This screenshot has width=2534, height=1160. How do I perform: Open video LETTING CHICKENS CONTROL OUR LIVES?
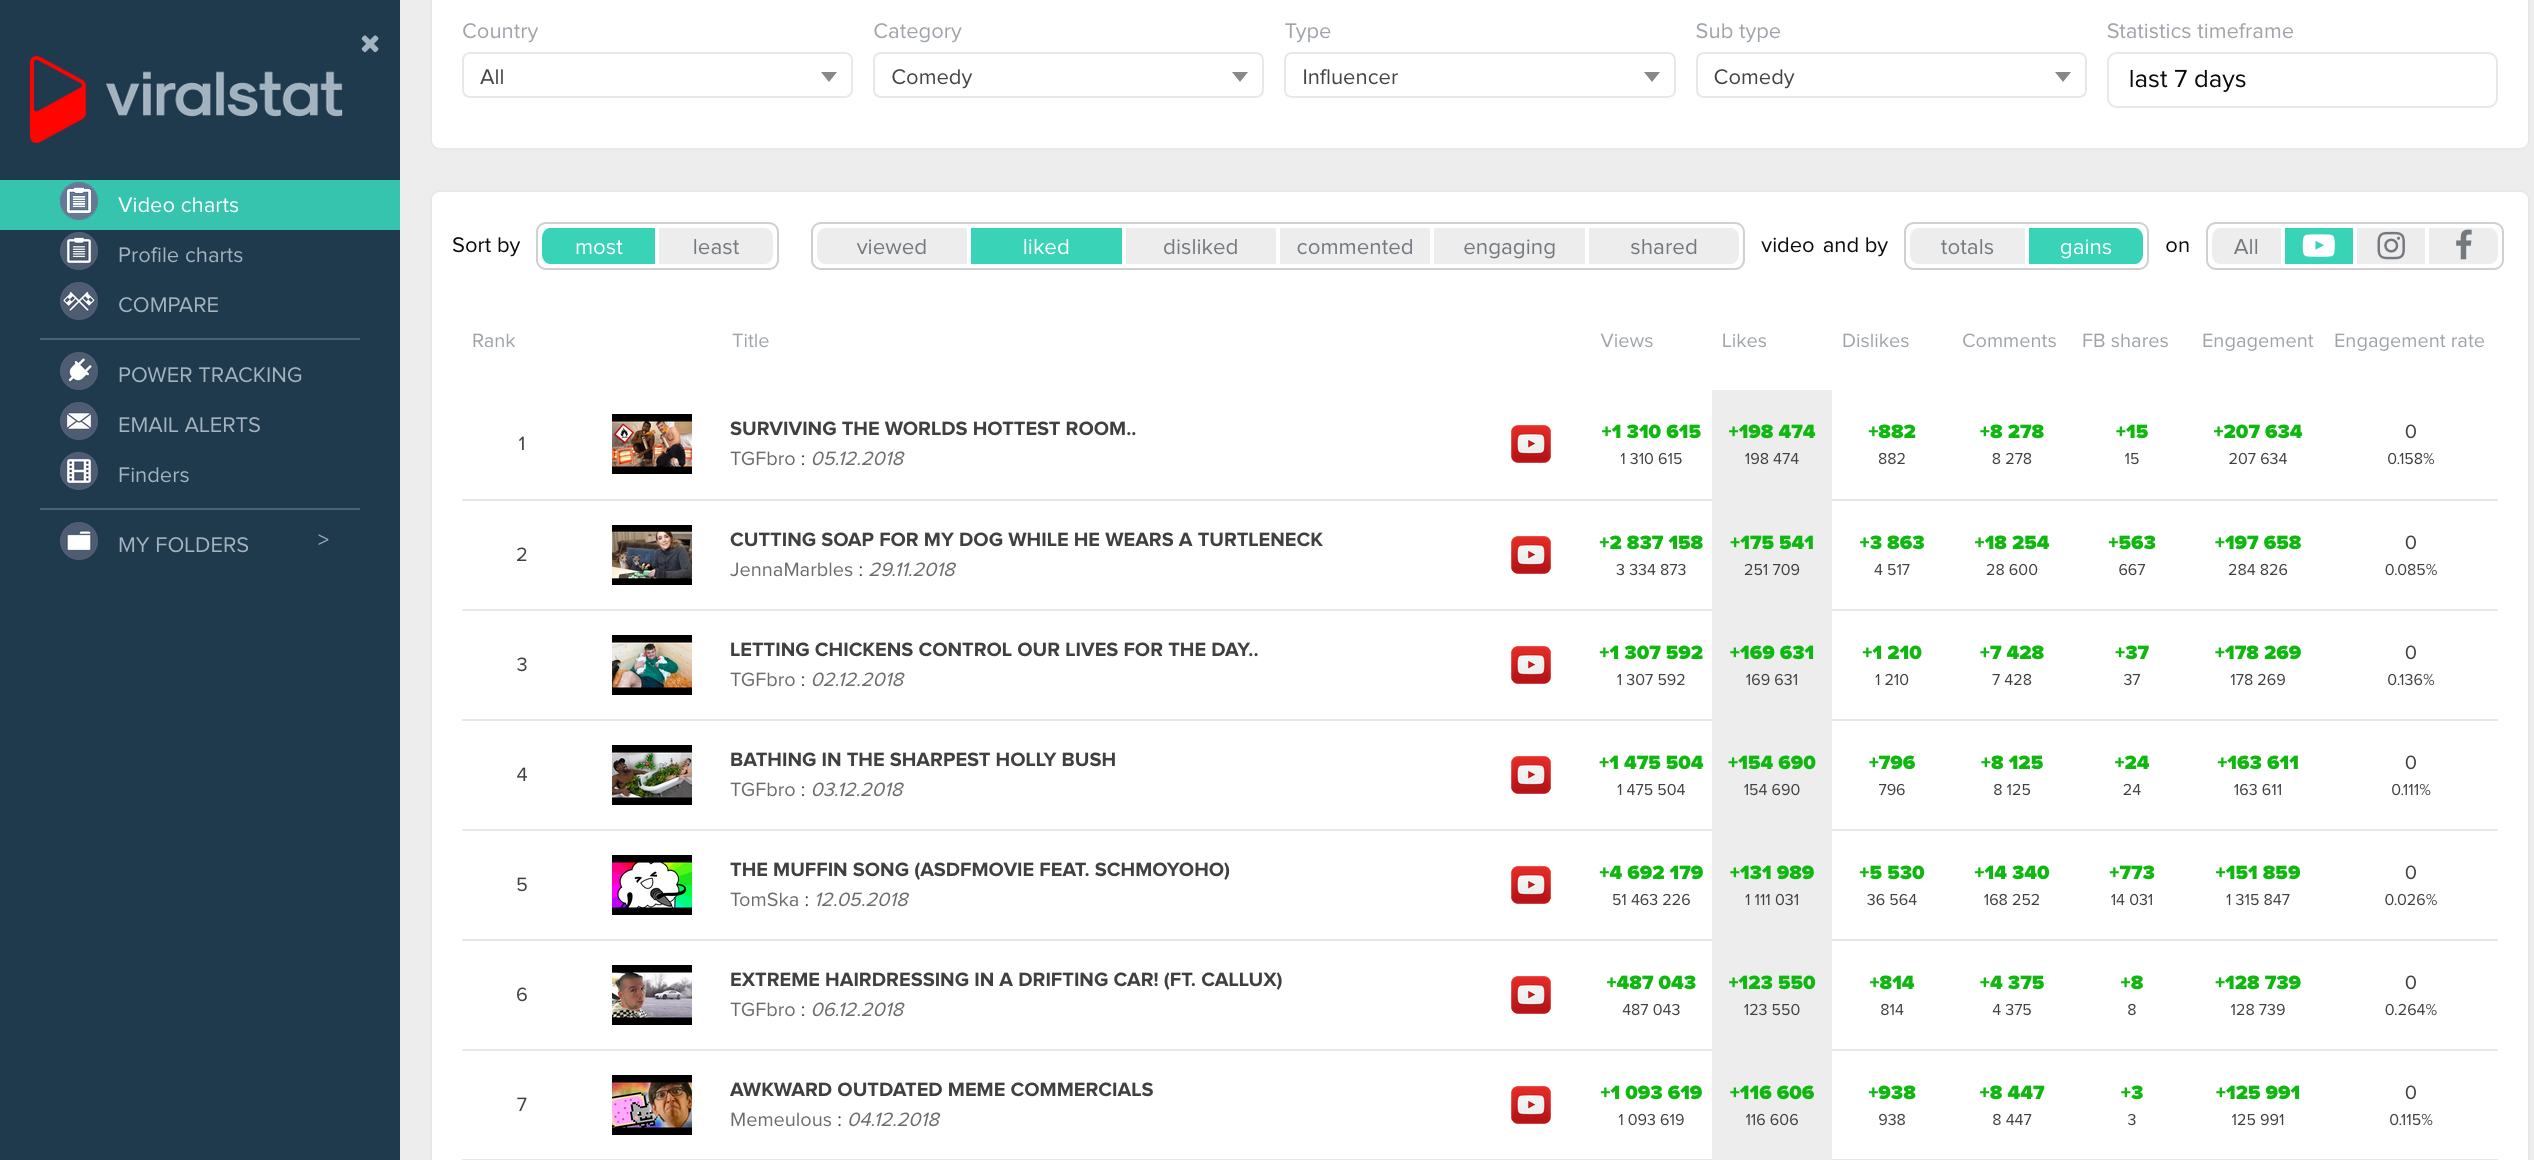click(x=994, y=649)
